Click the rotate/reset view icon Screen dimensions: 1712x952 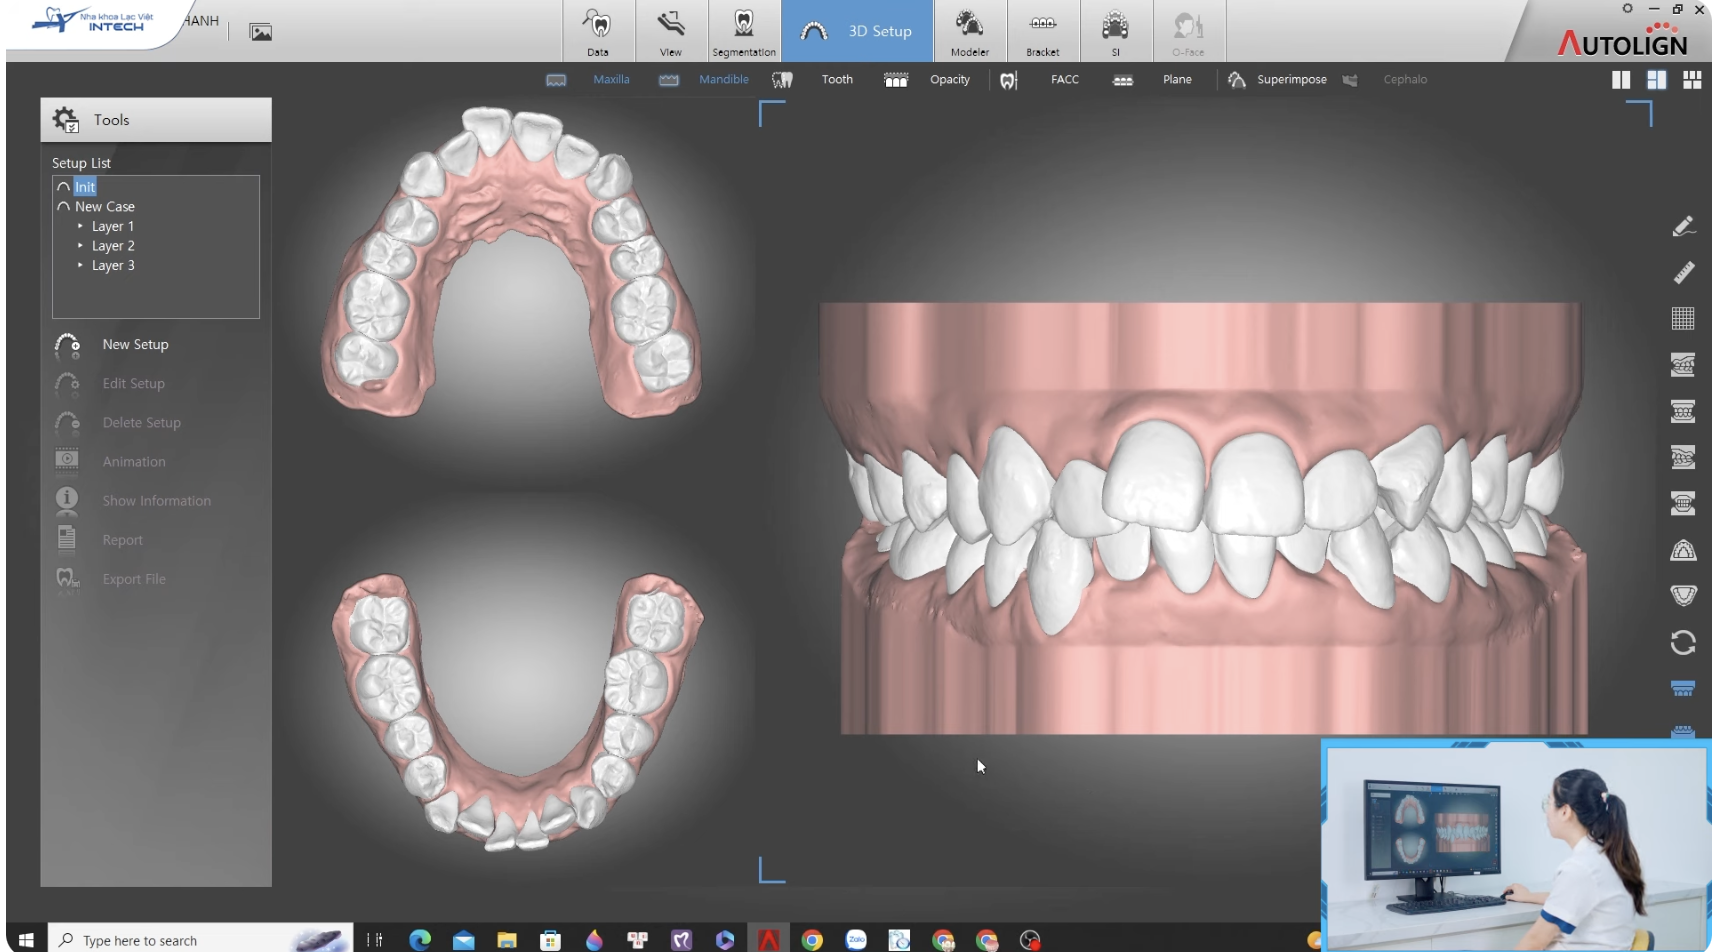click(1683, 642)
